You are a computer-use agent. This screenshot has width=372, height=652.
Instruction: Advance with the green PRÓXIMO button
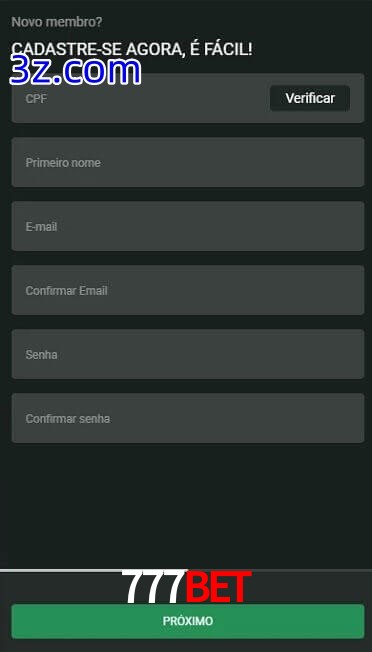click(x=188, y=621)
